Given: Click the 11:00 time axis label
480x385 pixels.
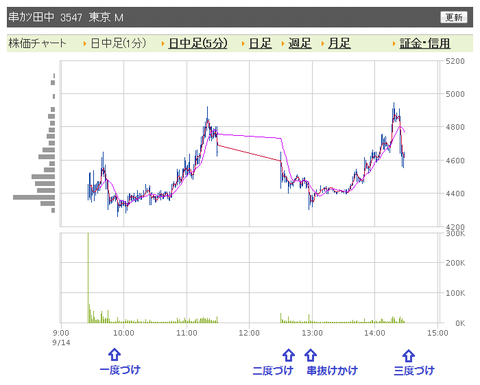Looking at the screenshot, I should (187, 333).
